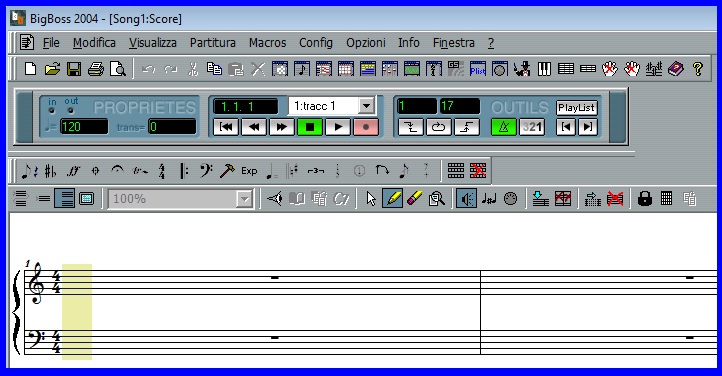
Task: Open the purple help book icon
Action: 675,69
